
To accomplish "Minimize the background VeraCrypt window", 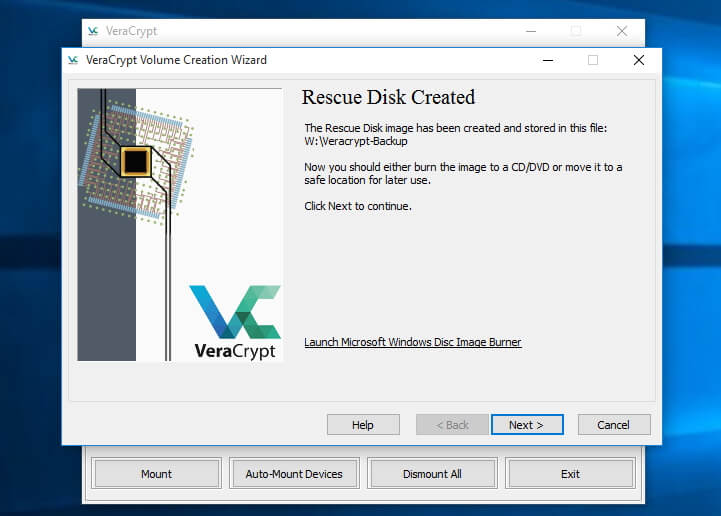I will [x=531, y=31].
